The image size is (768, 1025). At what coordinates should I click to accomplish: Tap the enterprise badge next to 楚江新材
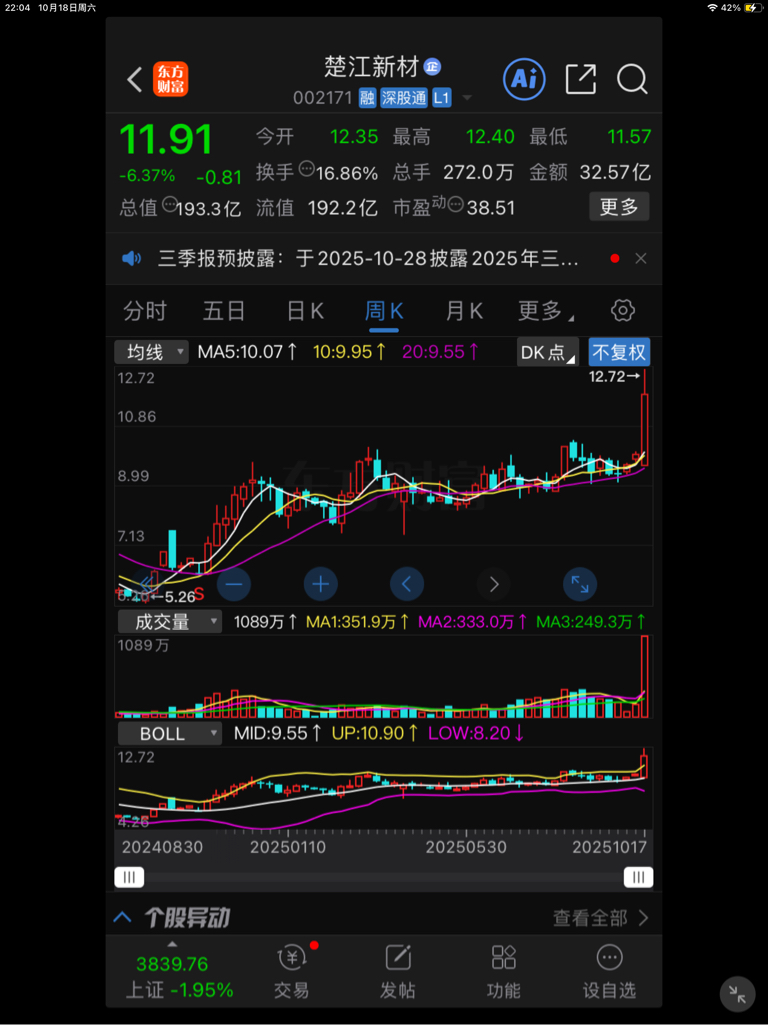pyautogui.click(x=432, y=66)
